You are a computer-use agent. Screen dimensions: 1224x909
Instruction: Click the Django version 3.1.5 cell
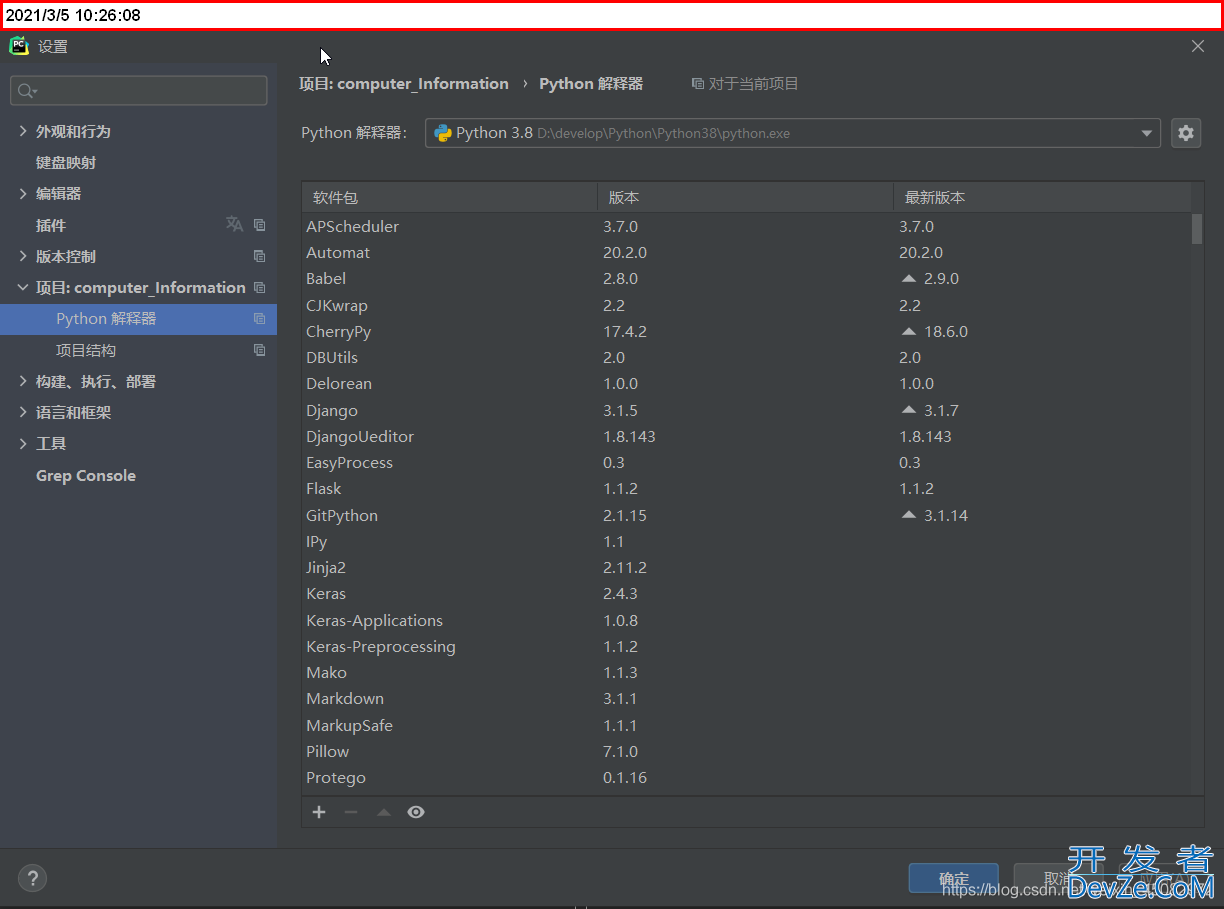pyautogui.click(x=620, y=410)
